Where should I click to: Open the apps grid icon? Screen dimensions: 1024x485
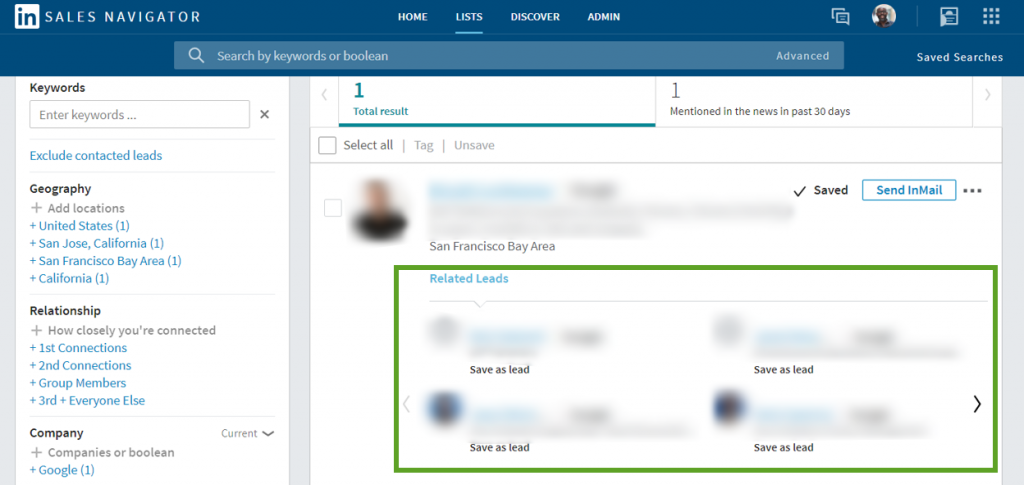(x=991, y=17)
